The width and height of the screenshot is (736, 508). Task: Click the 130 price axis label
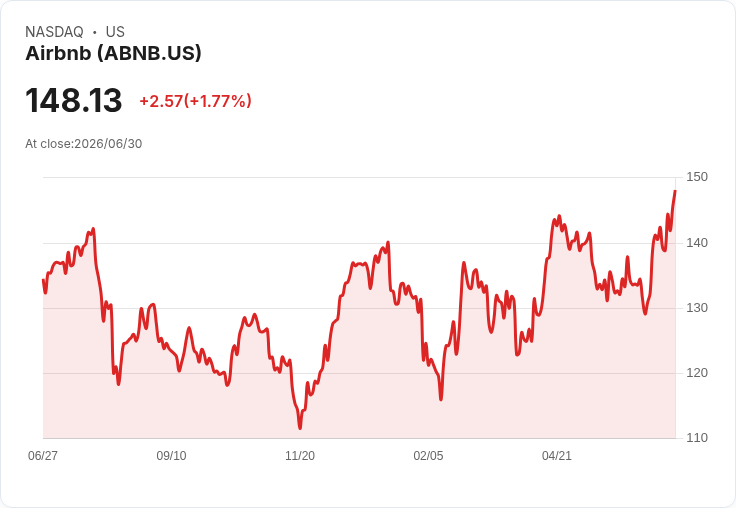(x=697, y=308)
